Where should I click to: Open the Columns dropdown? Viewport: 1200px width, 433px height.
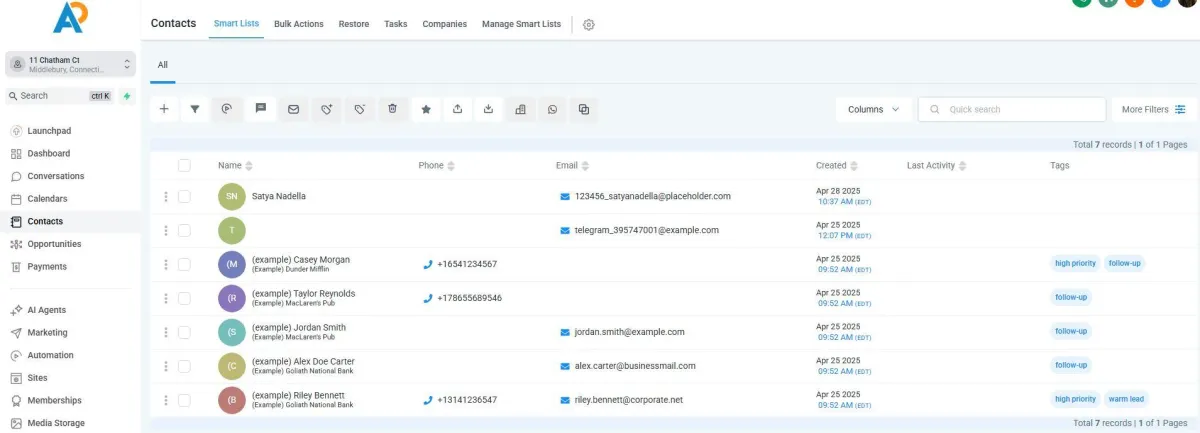(873, 110)
